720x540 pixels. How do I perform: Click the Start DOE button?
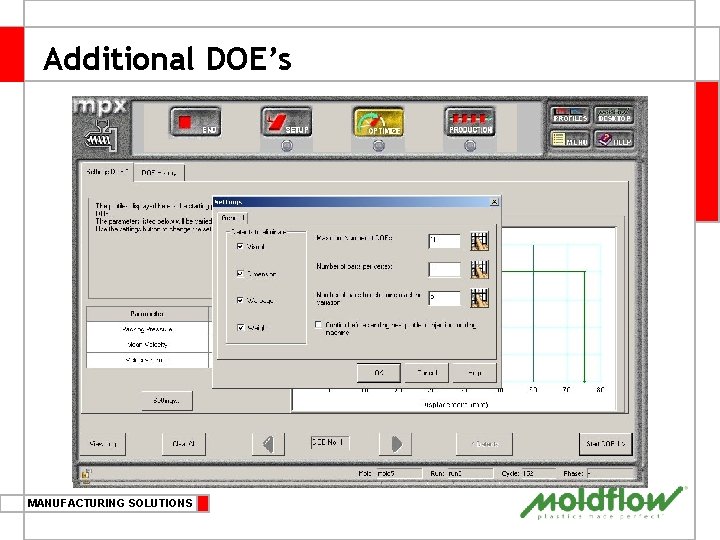(606, 444)
